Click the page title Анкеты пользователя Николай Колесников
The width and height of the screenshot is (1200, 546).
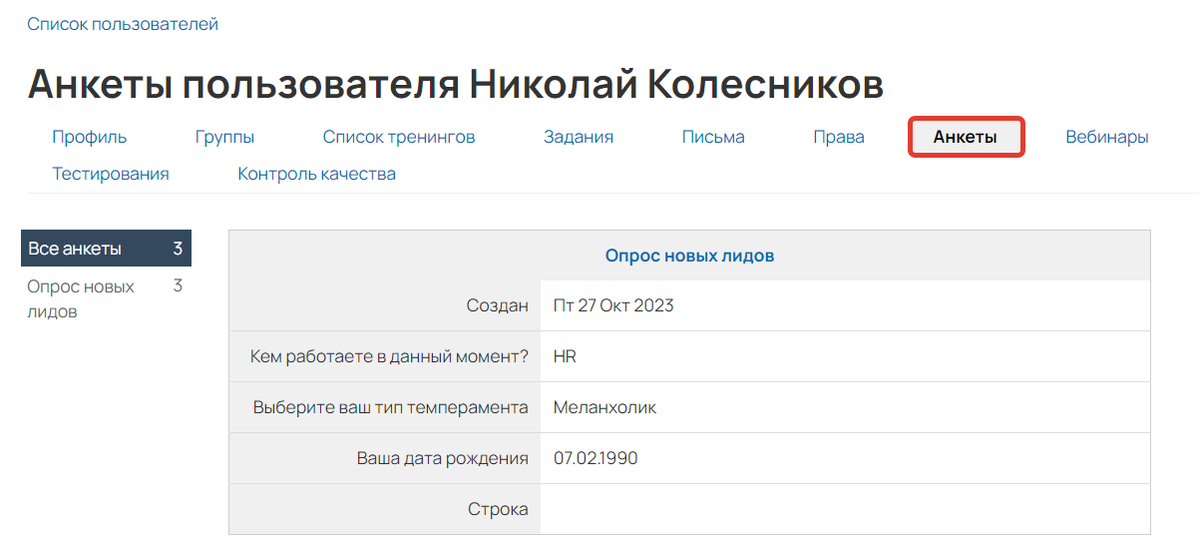455,84
